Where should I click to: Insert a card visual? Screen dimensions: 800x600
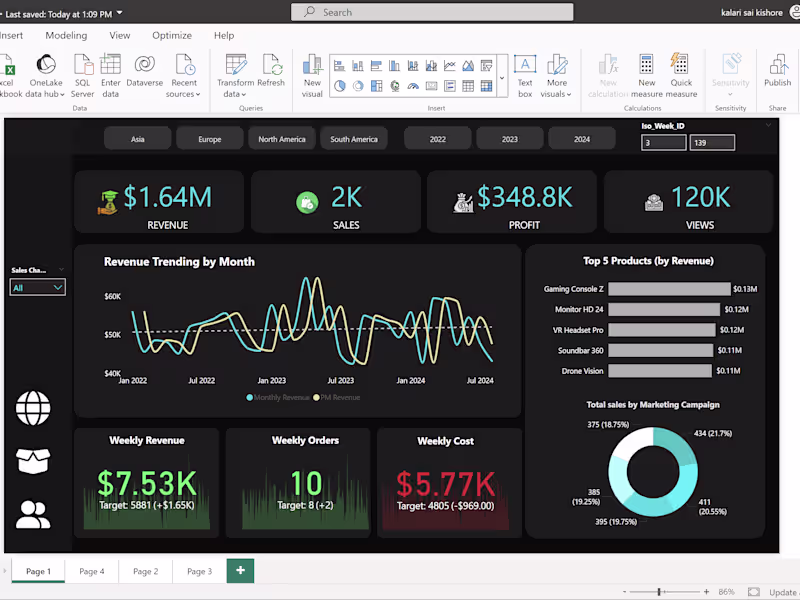(431, 86)
